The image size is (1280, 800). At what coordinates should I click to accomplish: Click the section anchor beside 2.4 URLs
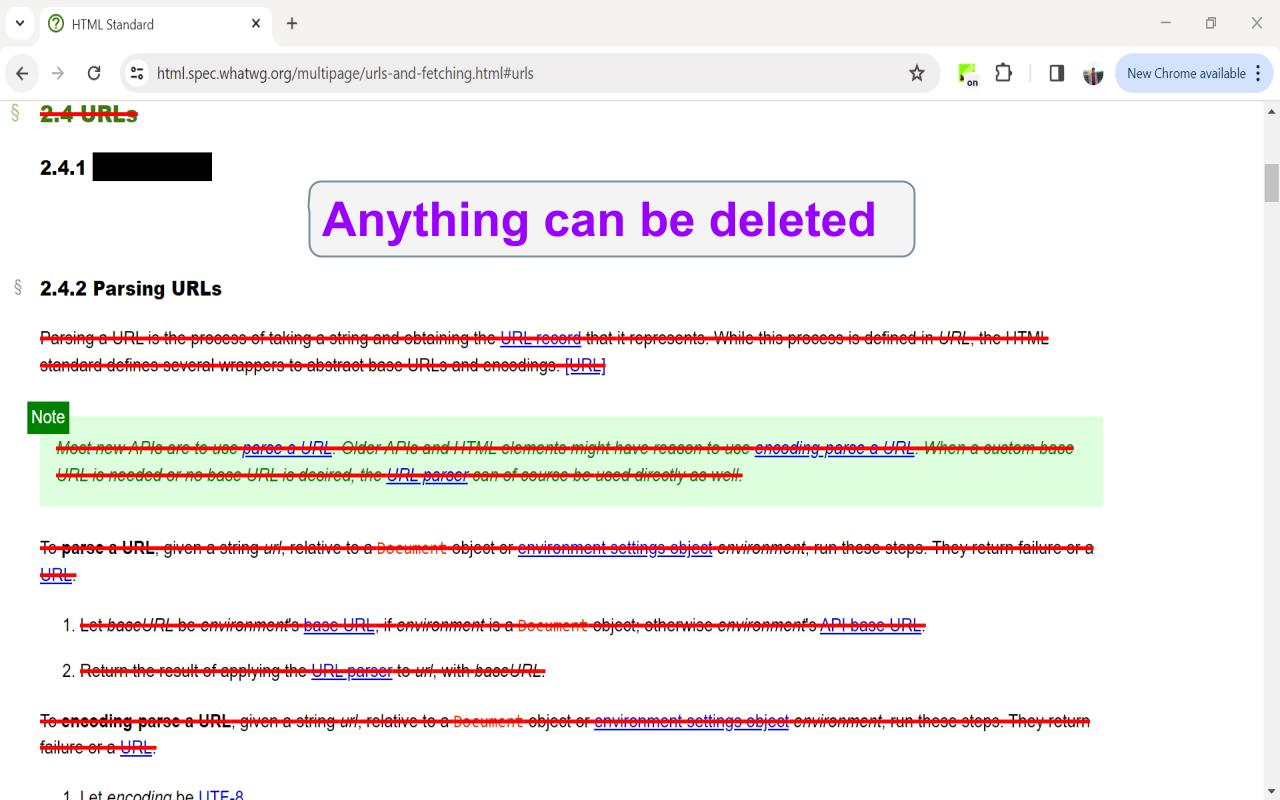pos(16,113)
